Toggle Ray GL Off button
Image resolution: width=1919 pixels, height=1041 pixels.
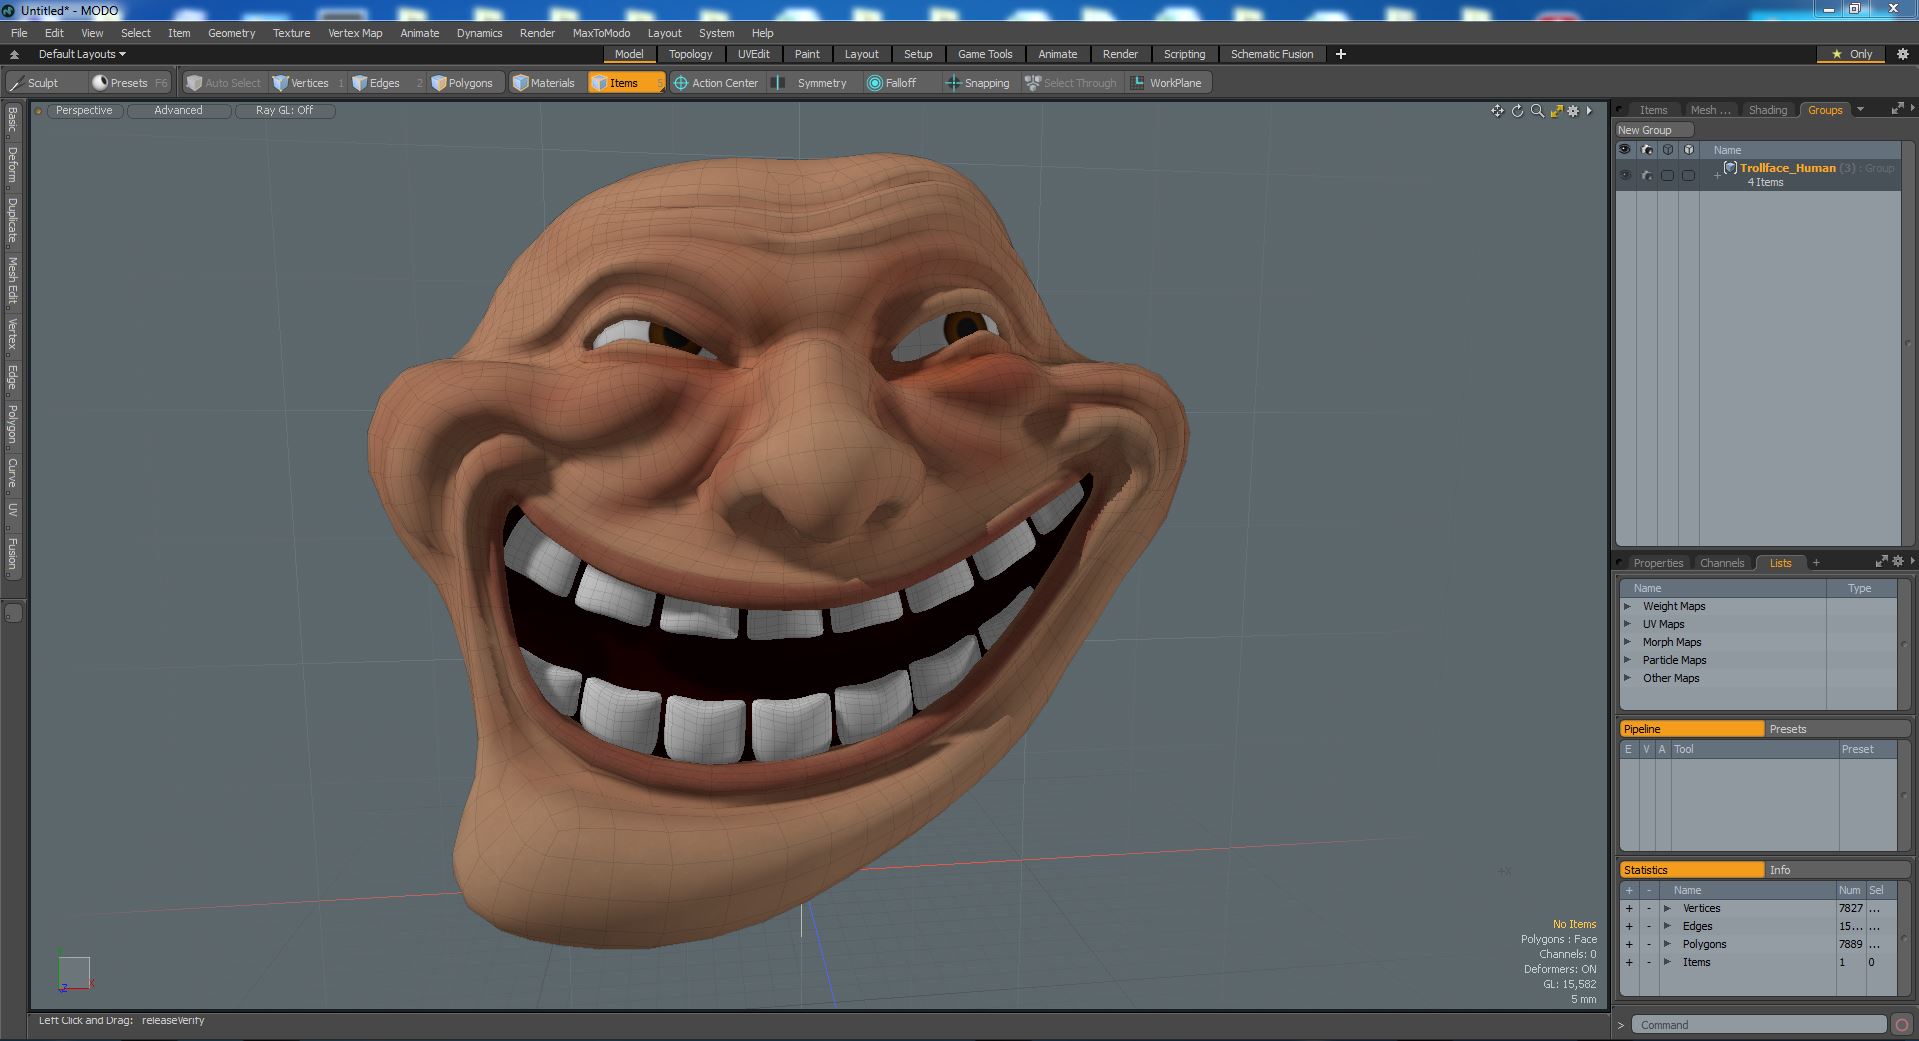[x=284, y=110]
